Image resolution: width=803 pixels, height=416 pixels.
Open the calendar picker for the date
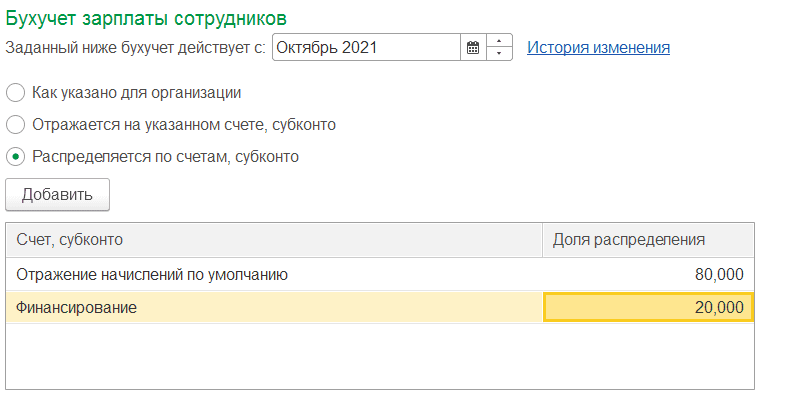[473, 48]
